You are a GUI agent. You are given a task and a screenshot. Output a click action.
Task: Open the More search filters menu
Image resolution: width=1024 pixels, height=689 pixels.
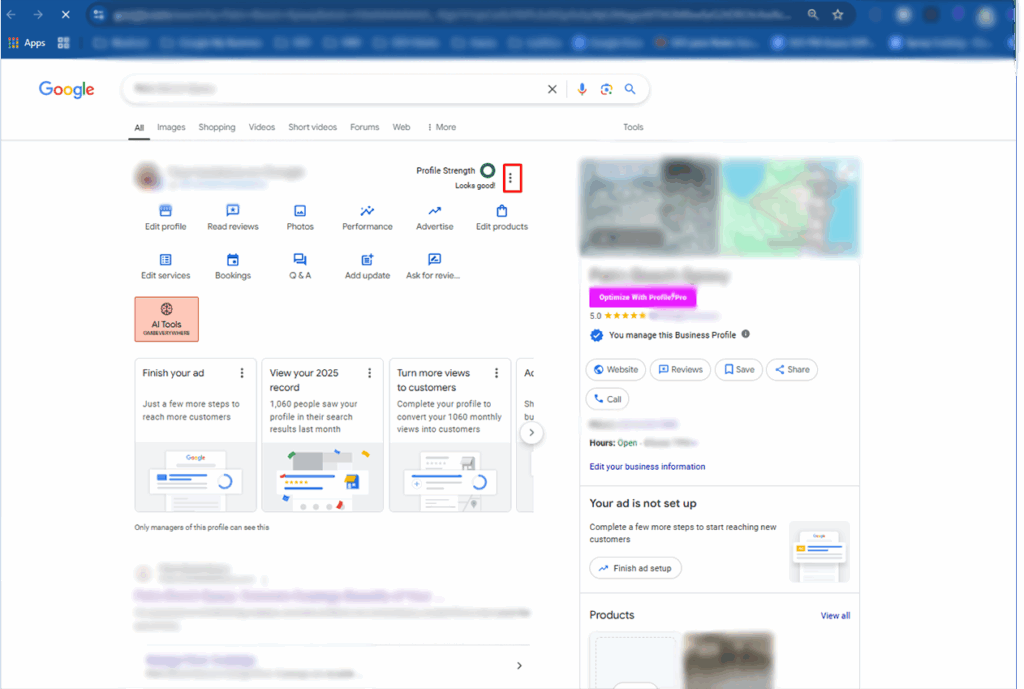click(x=441, y=127)
